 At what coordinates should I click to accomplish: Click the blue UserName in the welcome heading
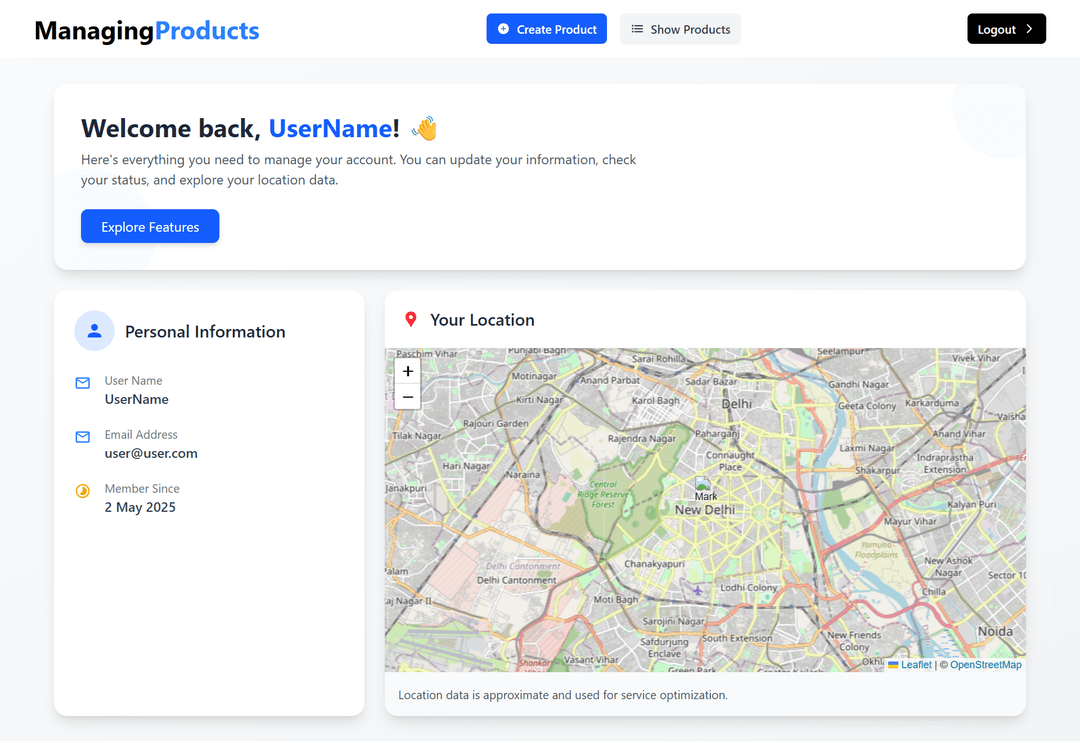pos(330,129)
